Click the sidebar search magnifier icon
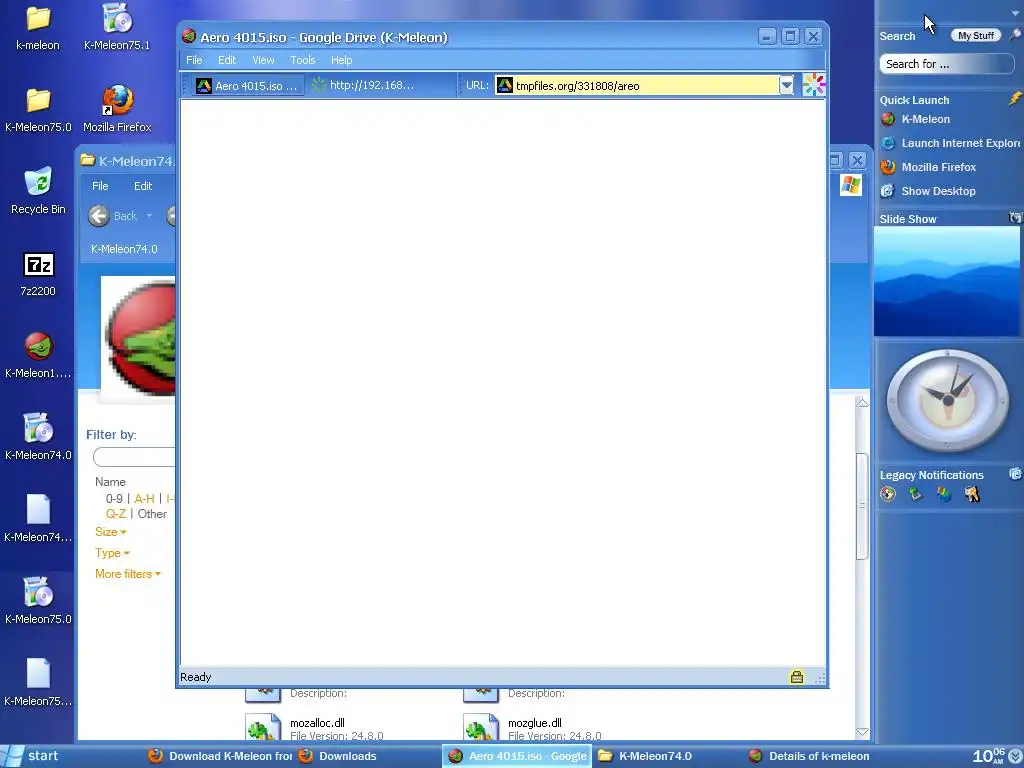This screenshot has width=1024, height=768. pos(1015,35)
